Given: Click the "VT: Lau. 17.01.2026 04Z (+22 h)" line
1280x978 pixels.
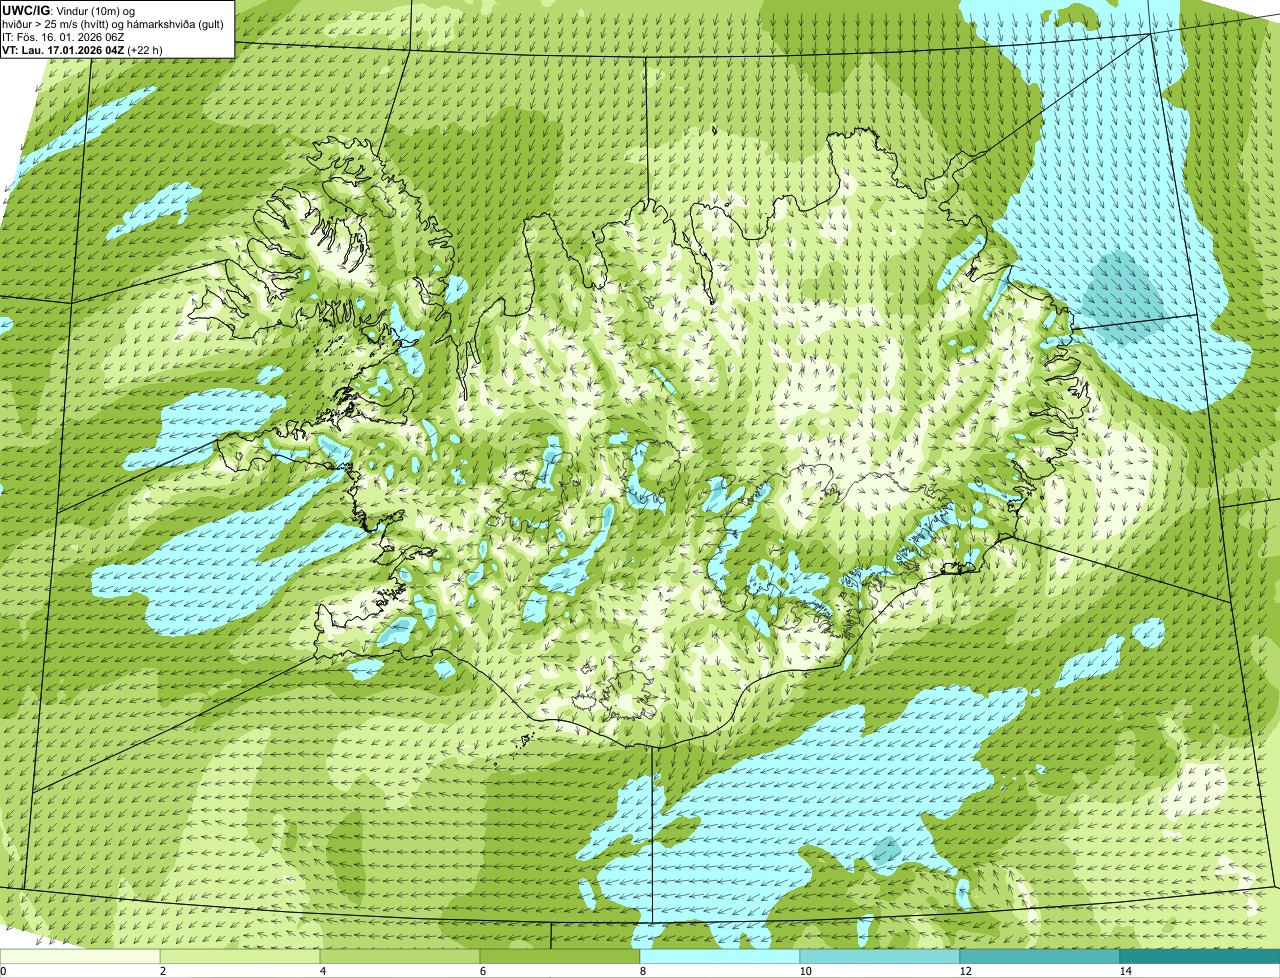Looking at the screenshot, I should (x=83, y=49).
